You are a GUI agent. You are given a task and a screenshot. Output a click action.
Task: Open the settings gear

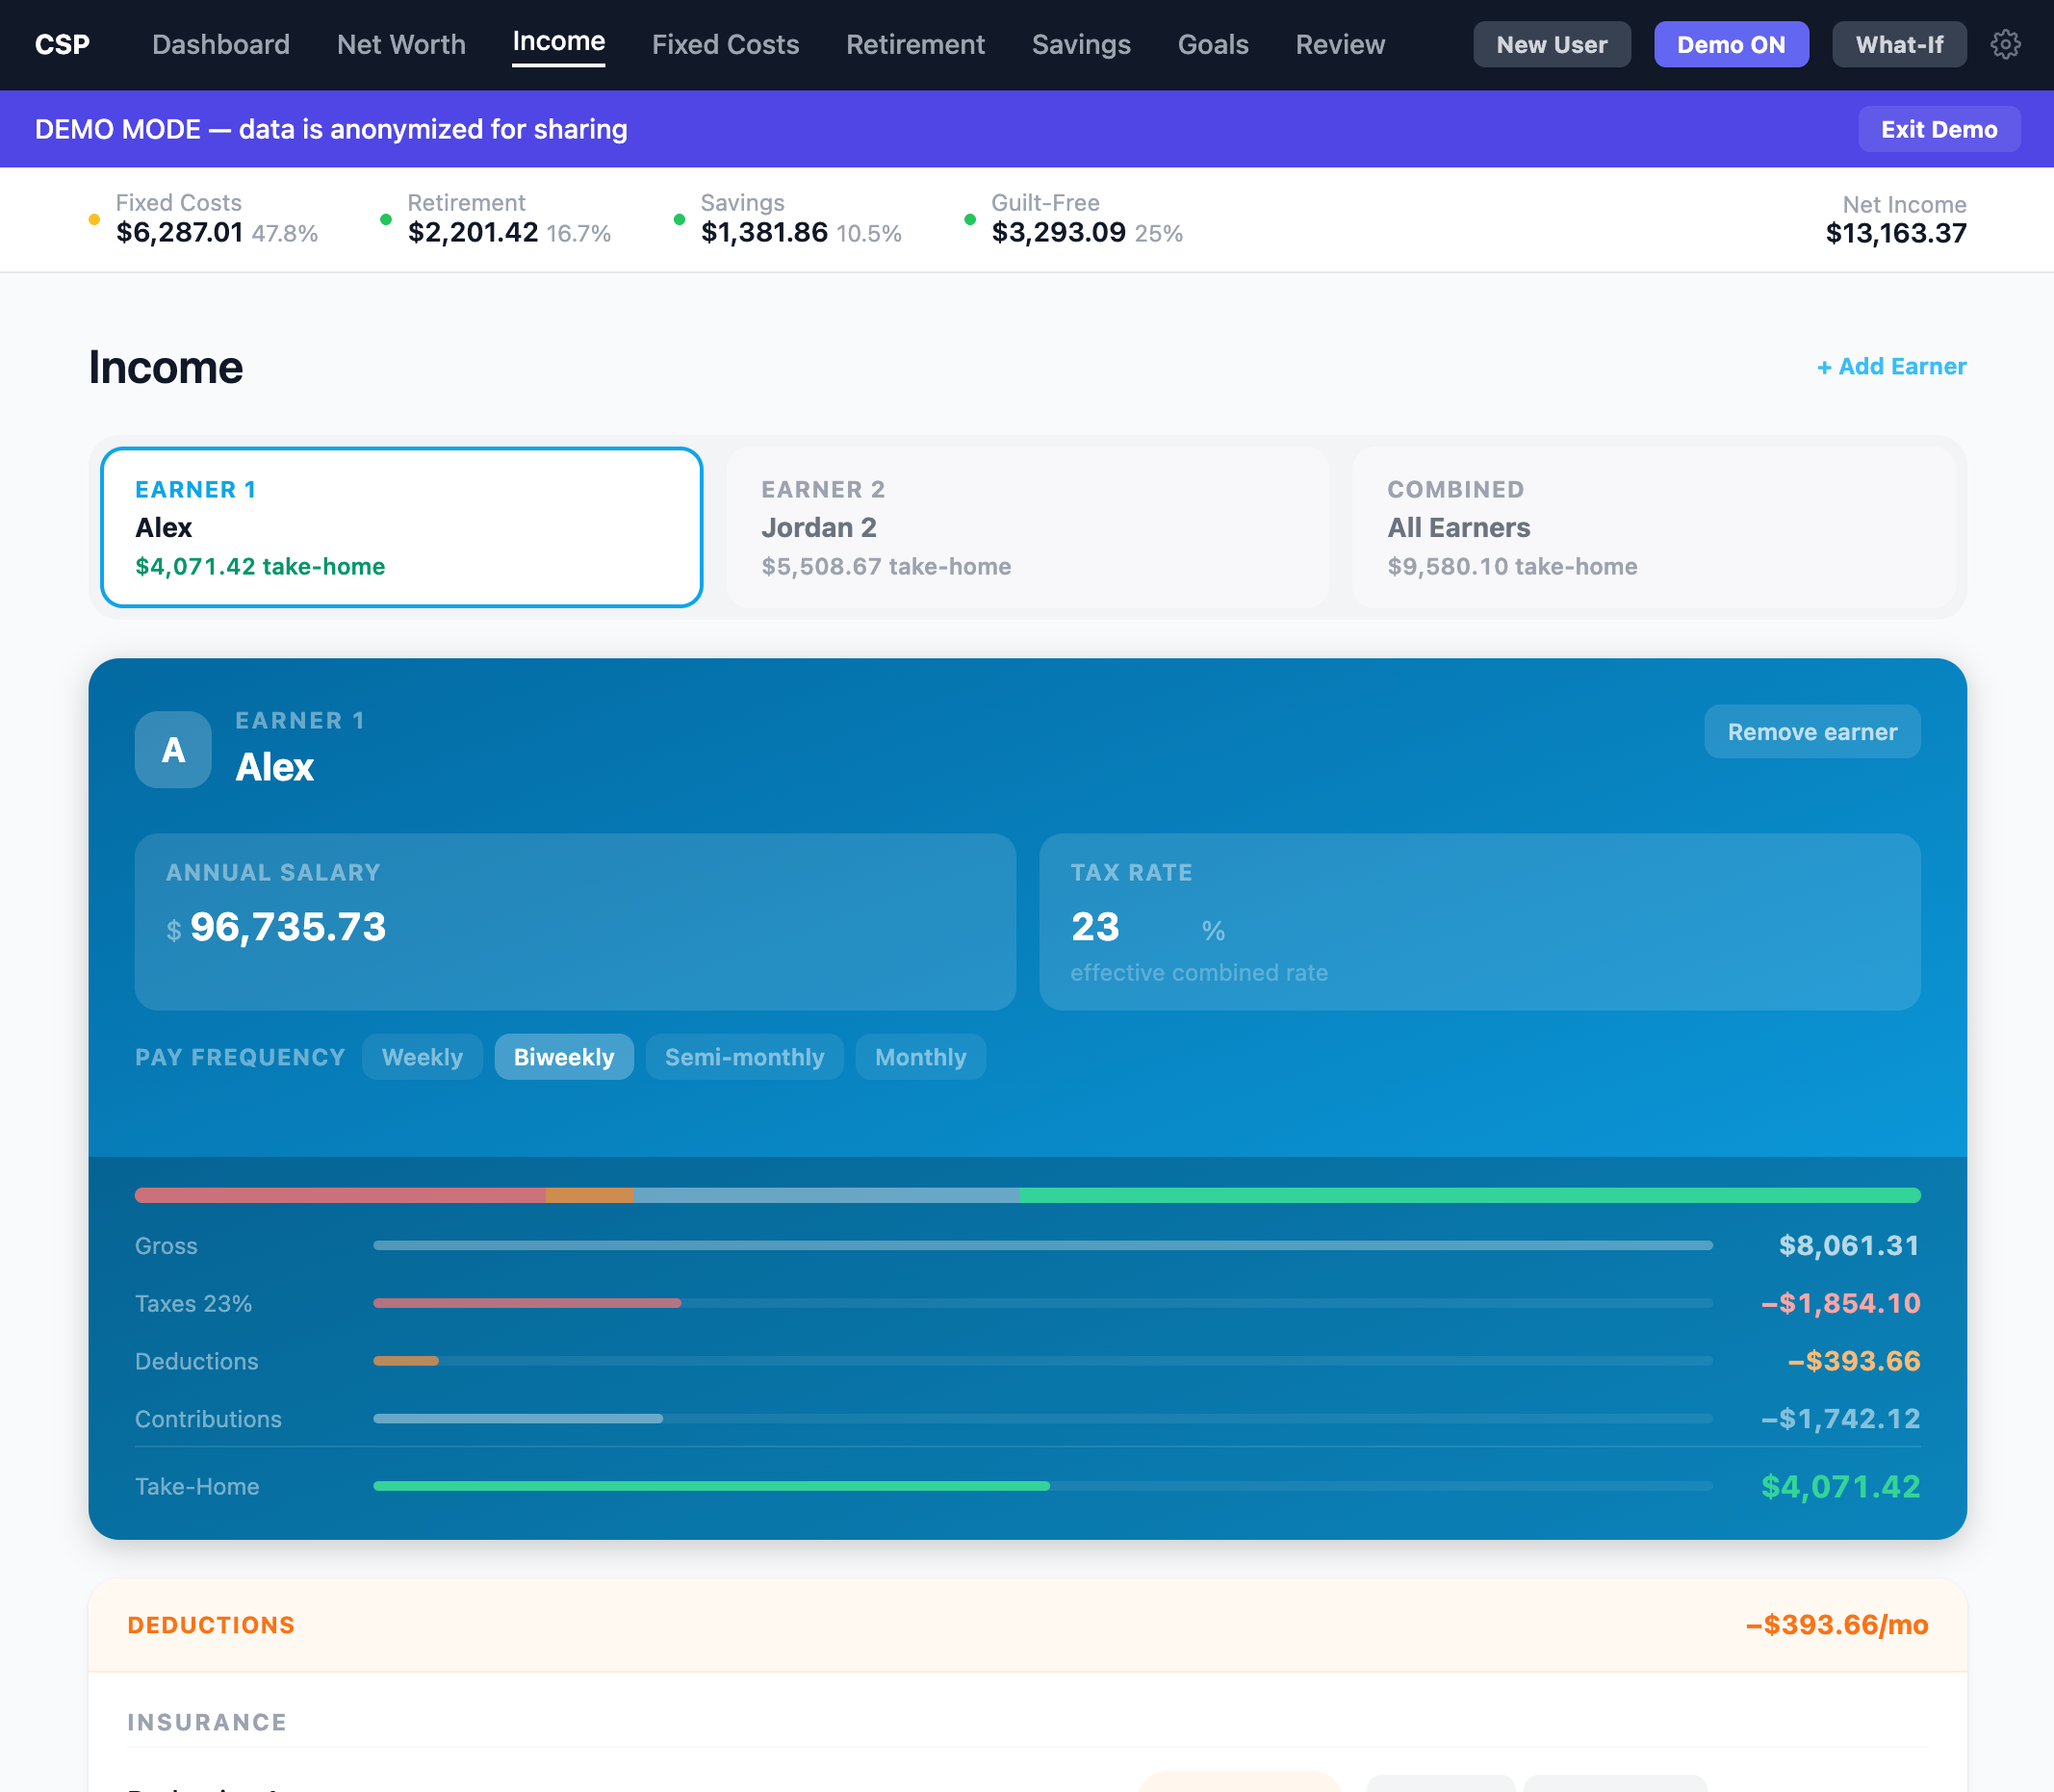(x=2007, y=44)
